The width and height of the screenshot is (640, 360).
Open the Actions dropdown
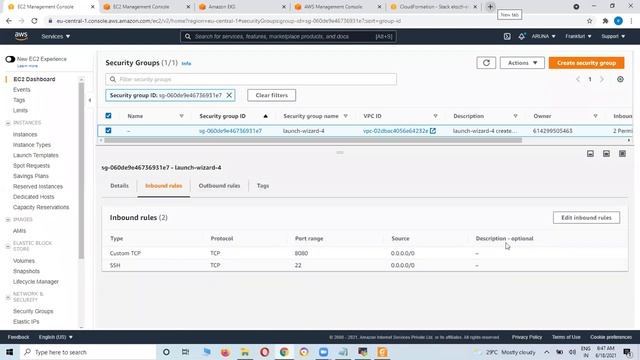pyautogui.click(x=522, y=63)
